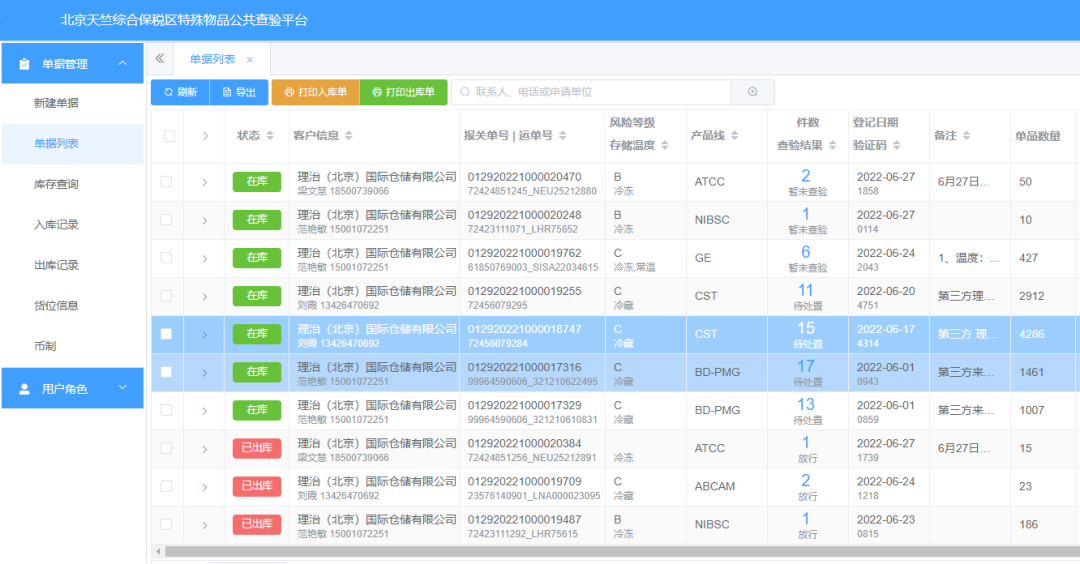Click item count 6 in GE row
Screen dimensions: 1080x564
click(806, 251)
